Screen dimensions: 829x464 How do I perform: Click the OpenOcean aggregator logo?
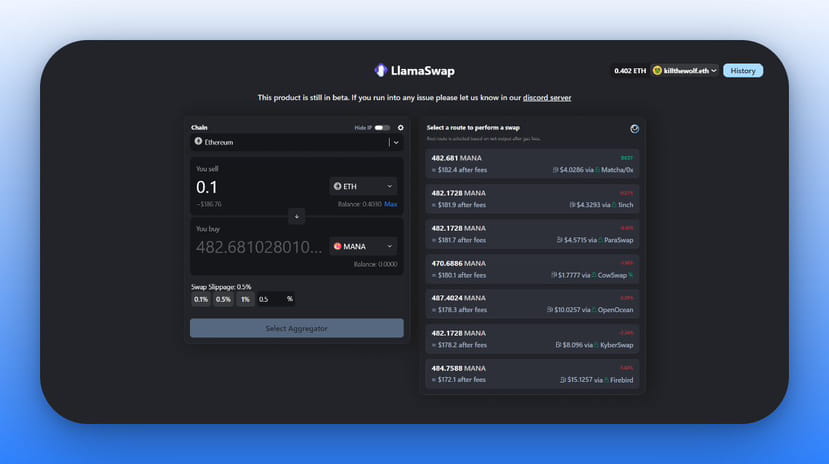[594, 310]
